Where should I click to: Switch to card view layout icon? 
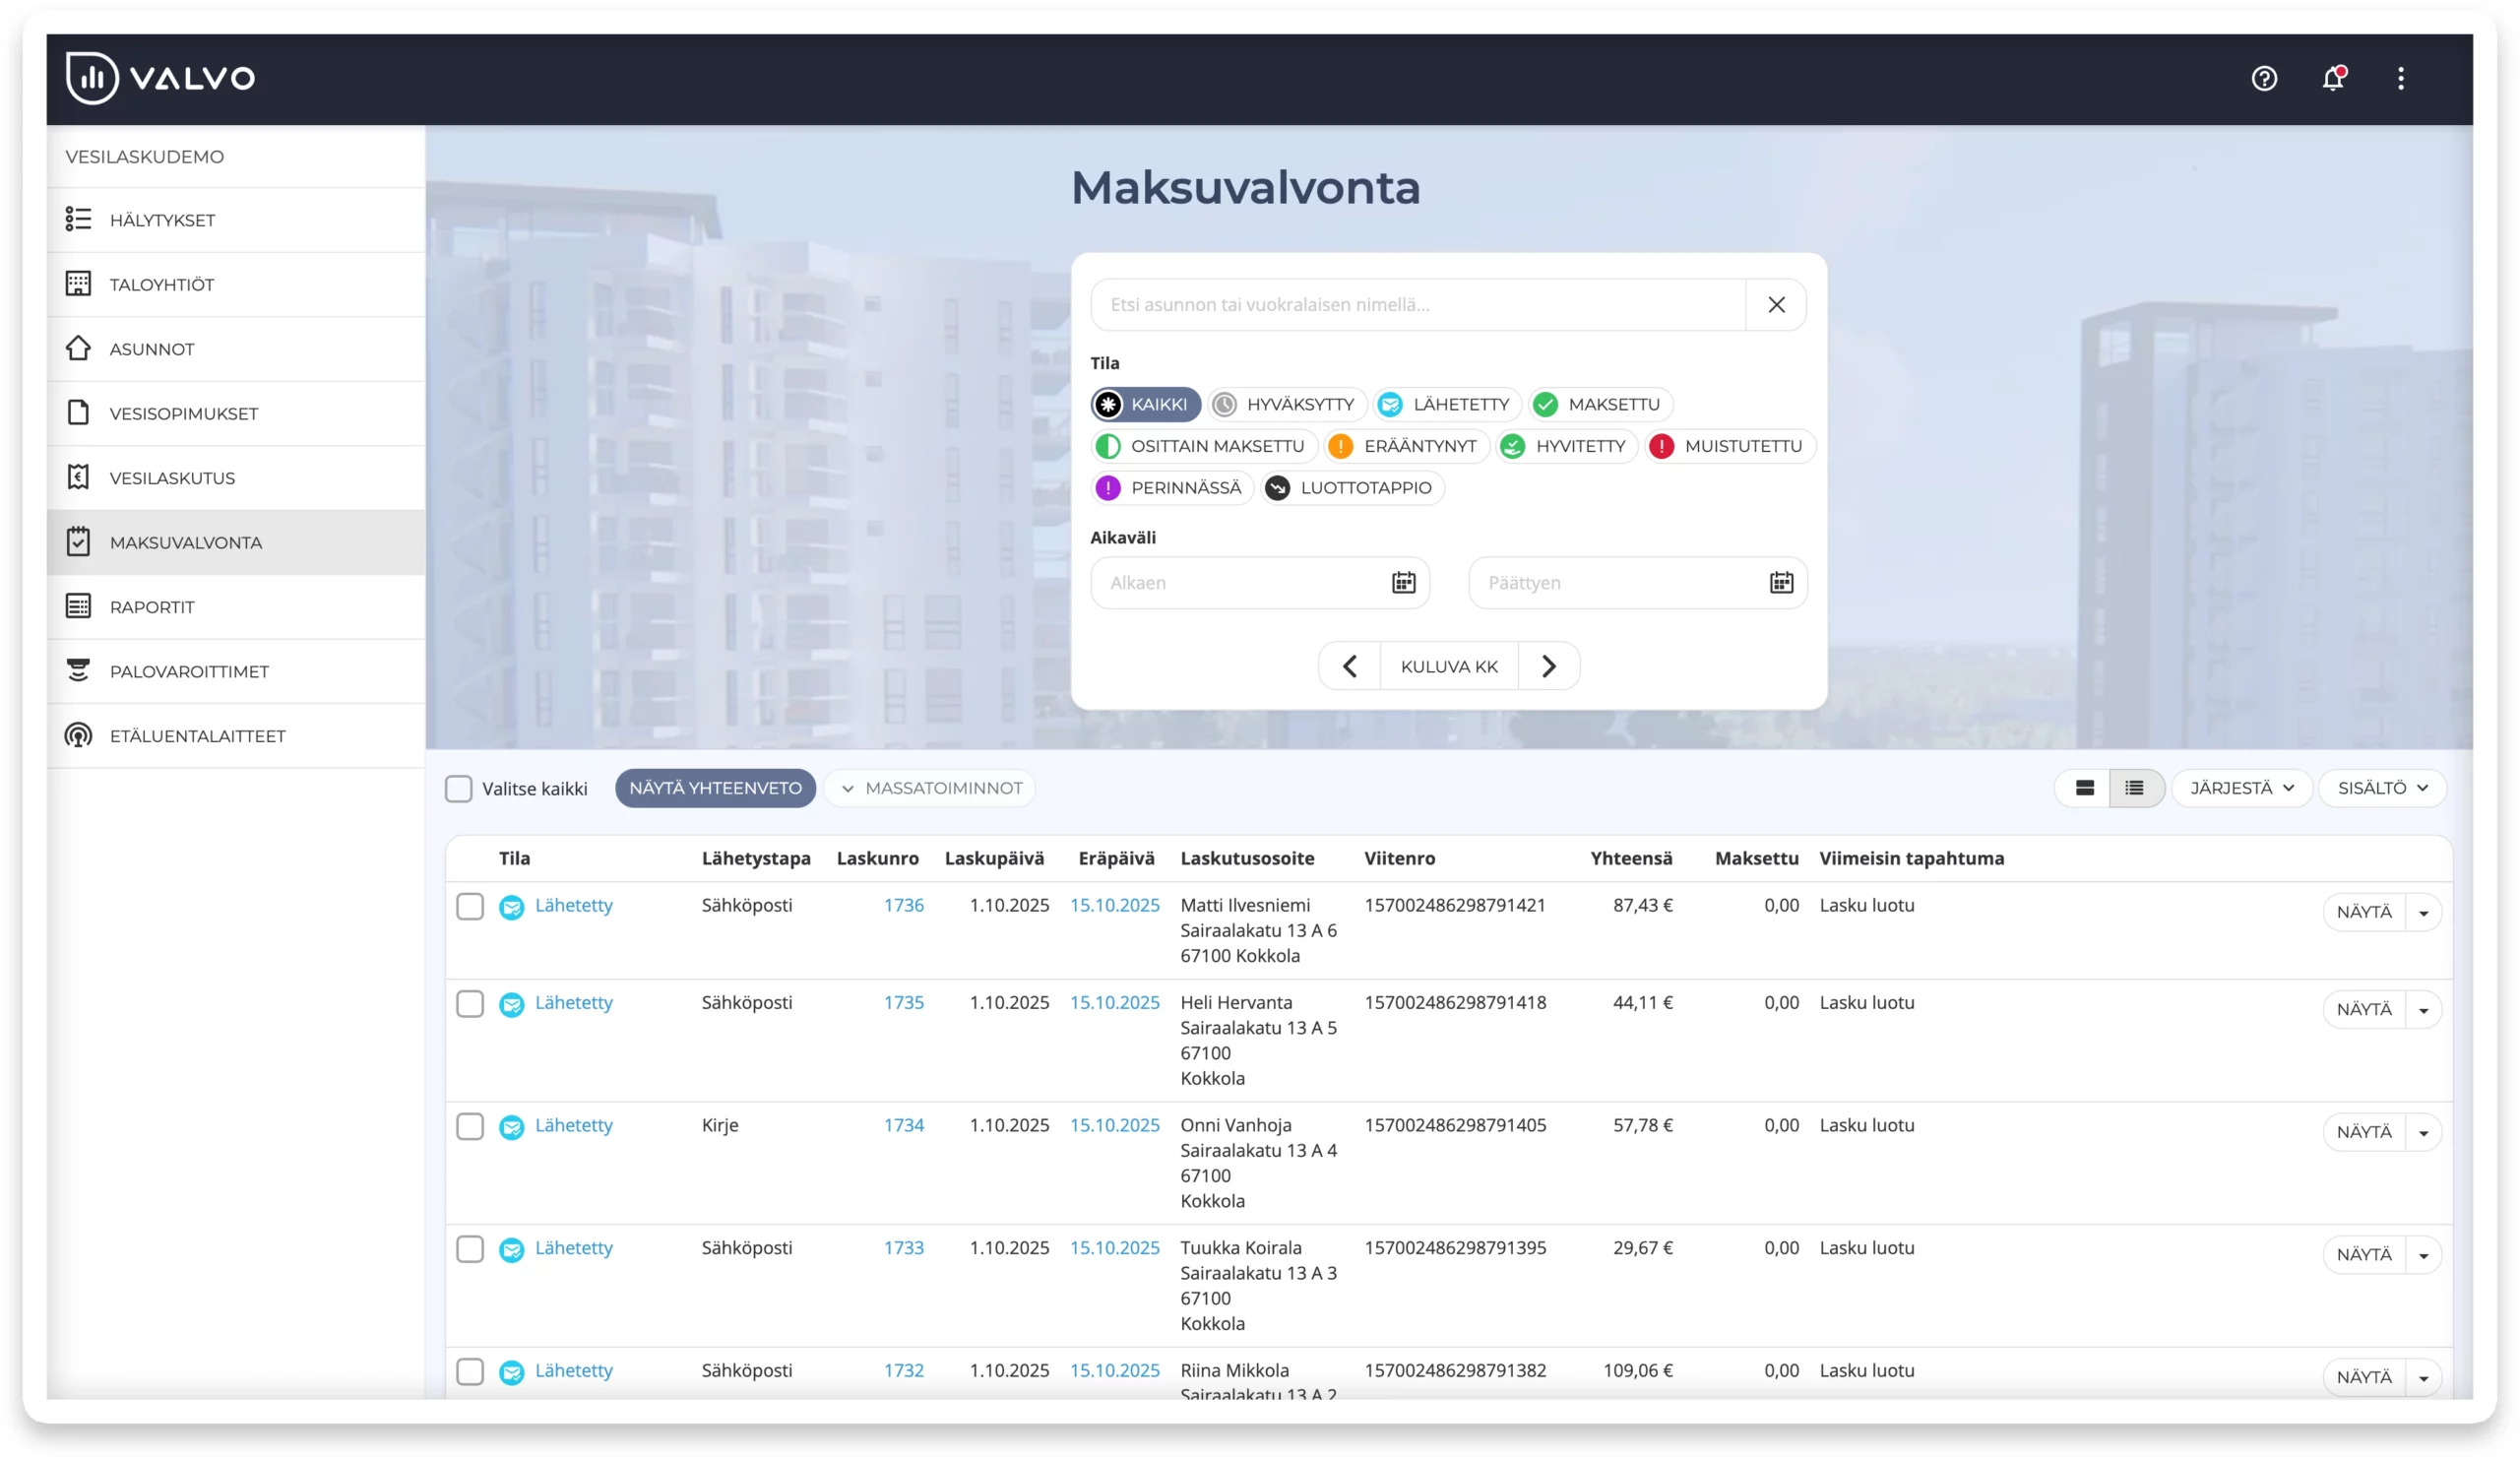[x=2084, y=788]
